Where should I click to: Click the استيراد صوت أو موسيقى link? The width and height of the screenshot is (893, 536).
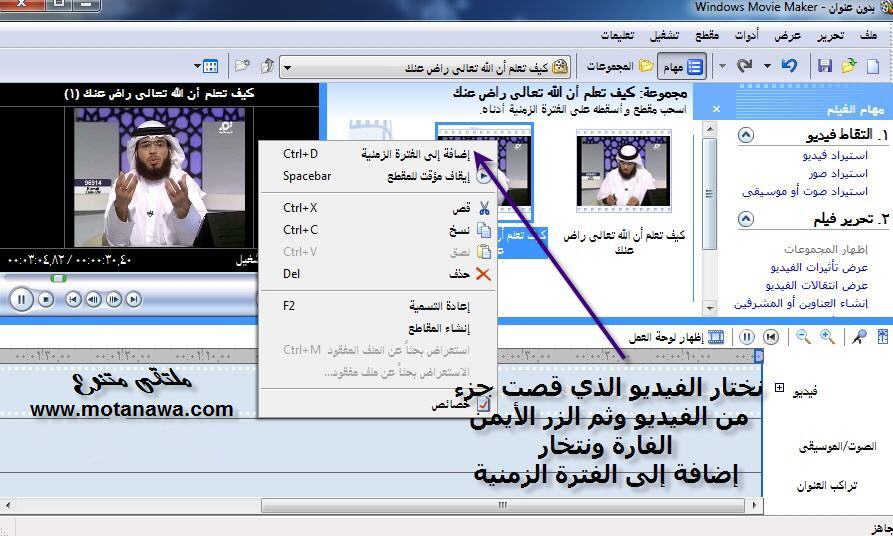[805, 192]
